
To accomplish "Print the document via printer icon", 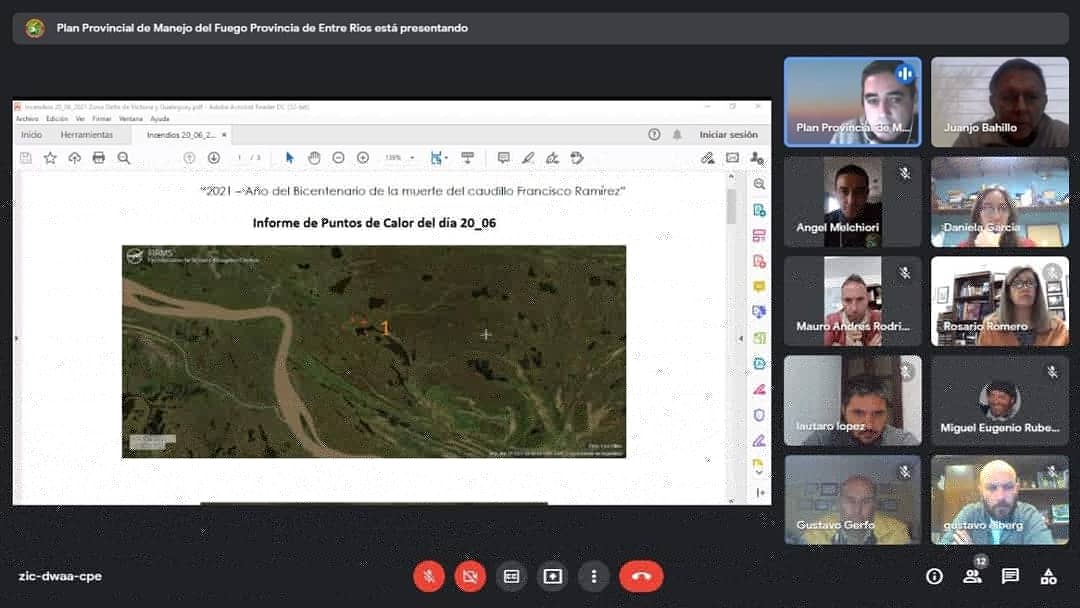I will pyautogui.click(x=98, y=158).
